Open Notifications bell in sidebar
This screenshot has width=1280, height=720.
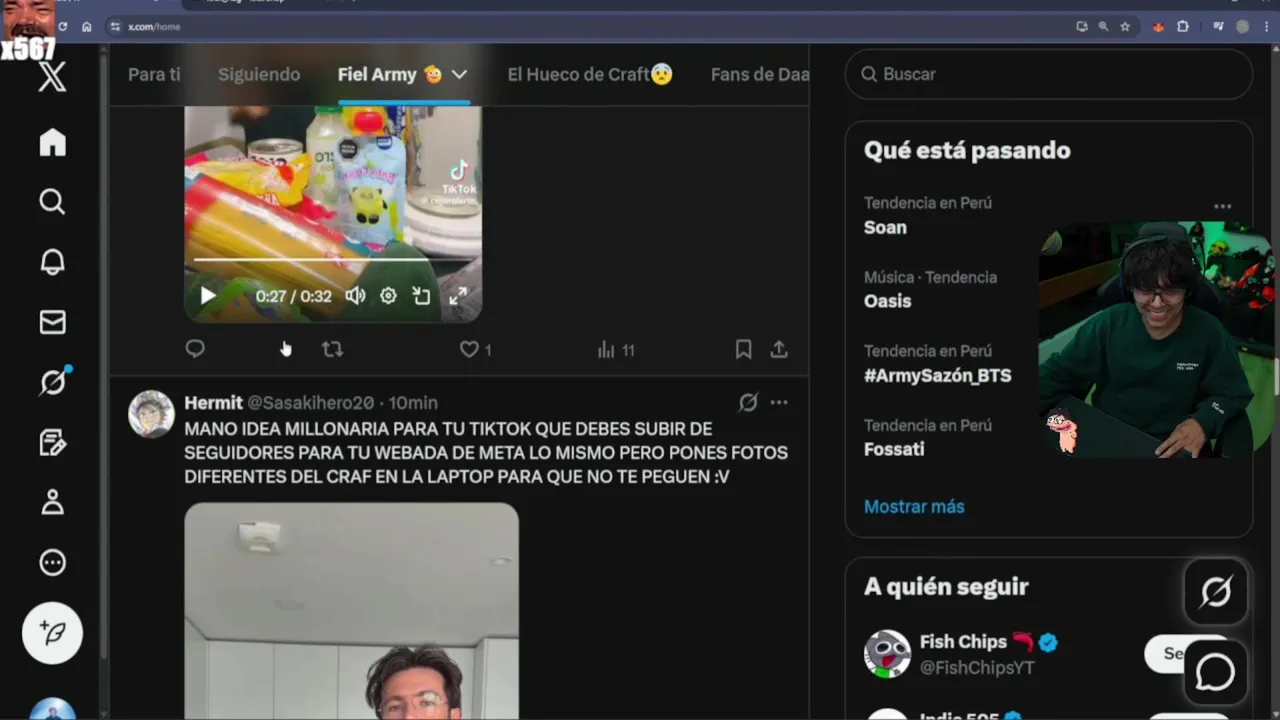pos(52,262)
